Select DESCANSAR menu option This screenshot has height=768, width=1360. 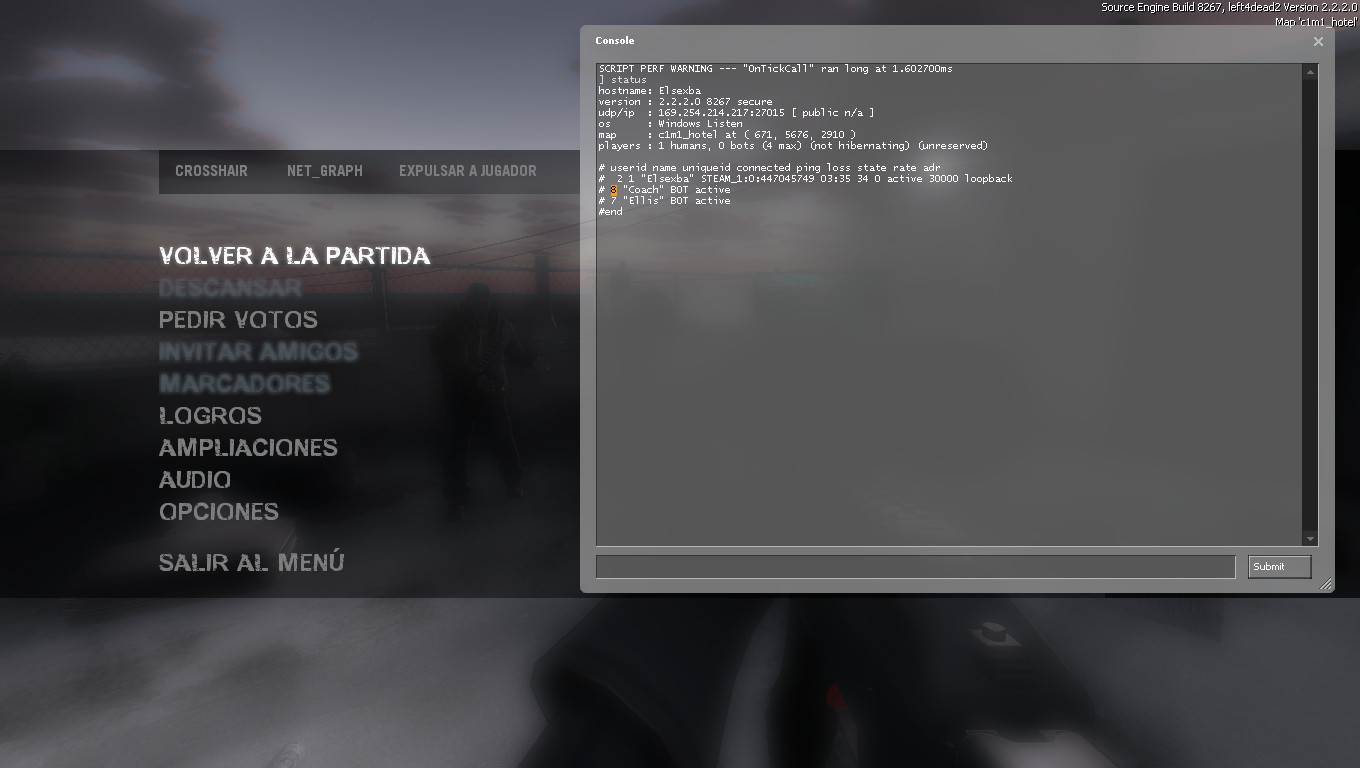[x=230, y=288]
